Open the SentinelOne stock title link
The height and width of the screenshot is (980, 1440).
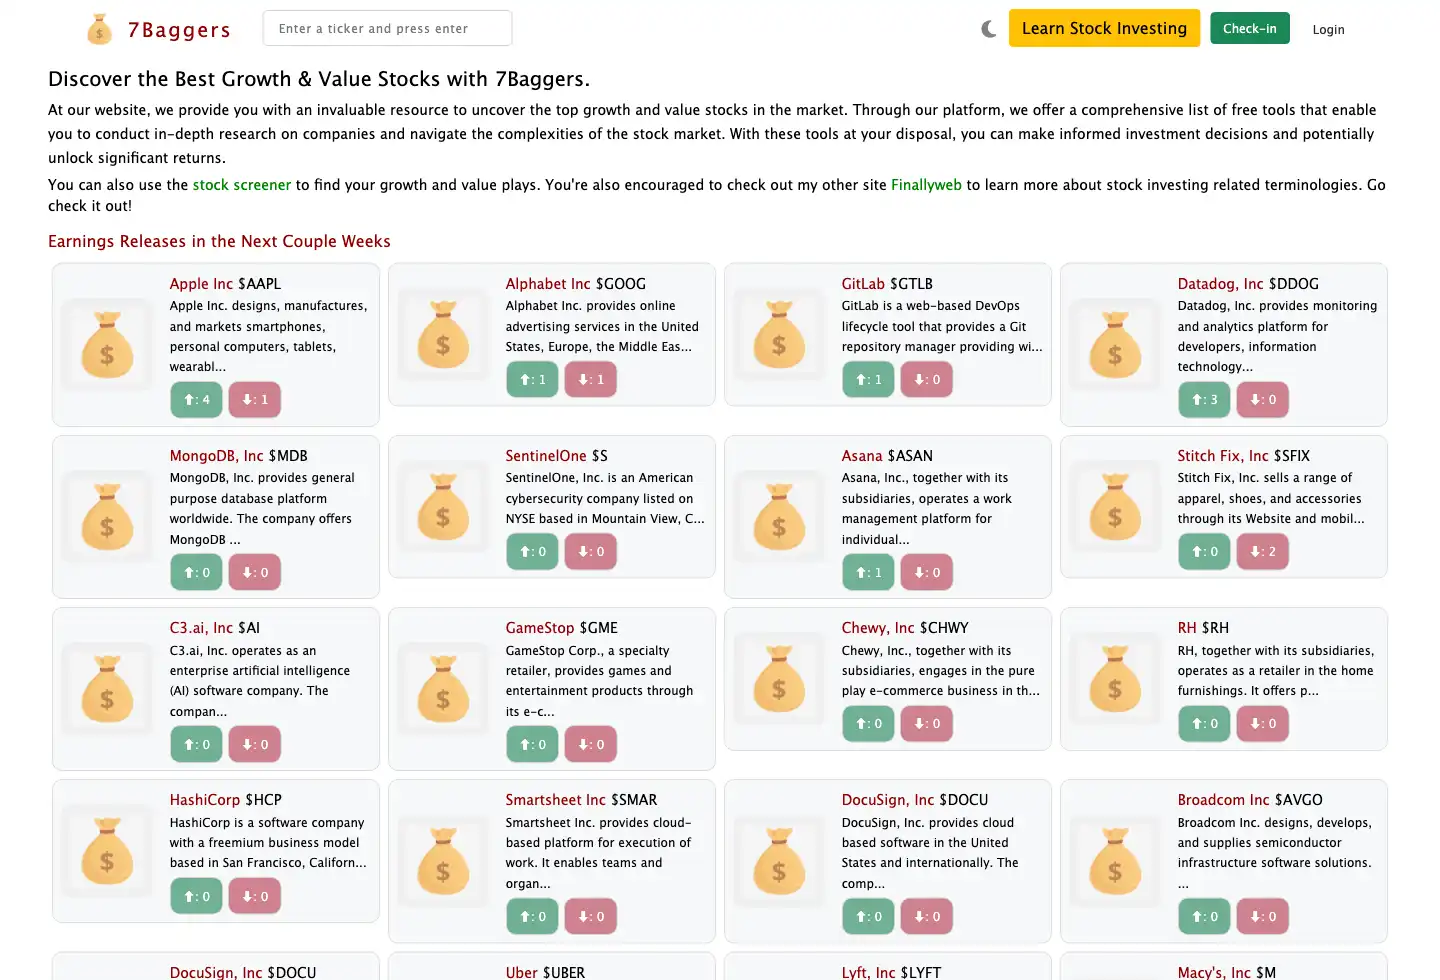click(x=546, y=456)
